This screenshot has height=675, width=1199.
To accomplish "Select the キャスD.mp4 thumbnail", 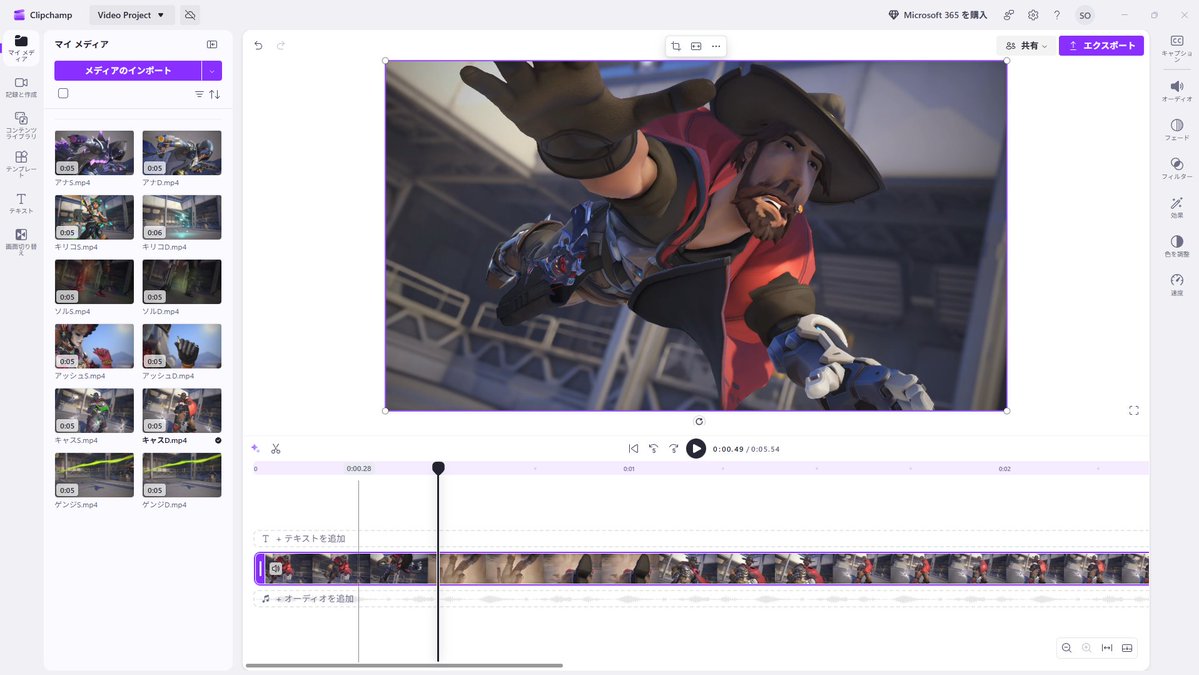I will (182, 411).
